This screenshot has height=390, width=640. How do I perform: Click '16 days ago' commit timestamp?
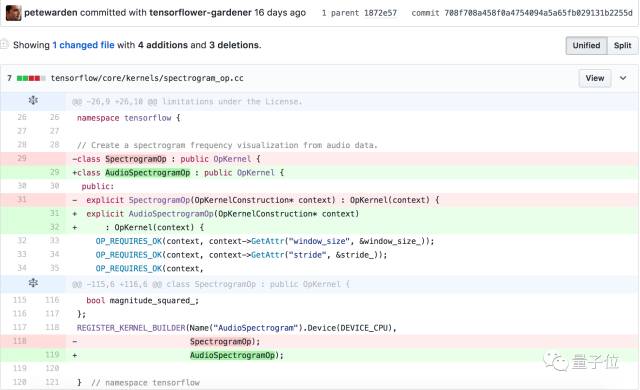[280, 13]
